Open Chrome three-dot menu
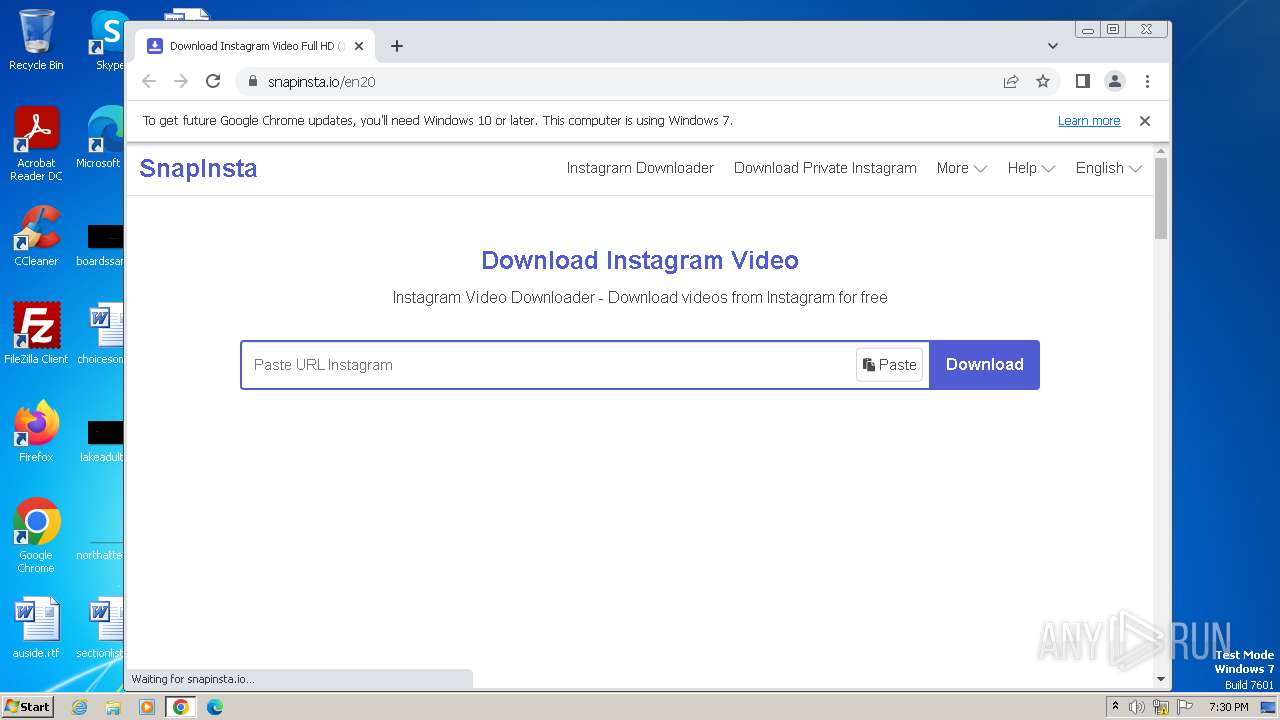Image resolution: width=1280 pixels, height=720 pixels. click(x=1147, y=82)
